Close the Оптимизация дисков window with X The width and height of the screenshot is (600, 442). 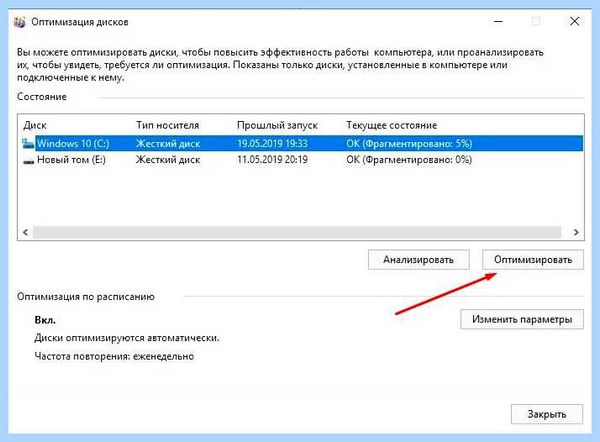coord(574,21)
